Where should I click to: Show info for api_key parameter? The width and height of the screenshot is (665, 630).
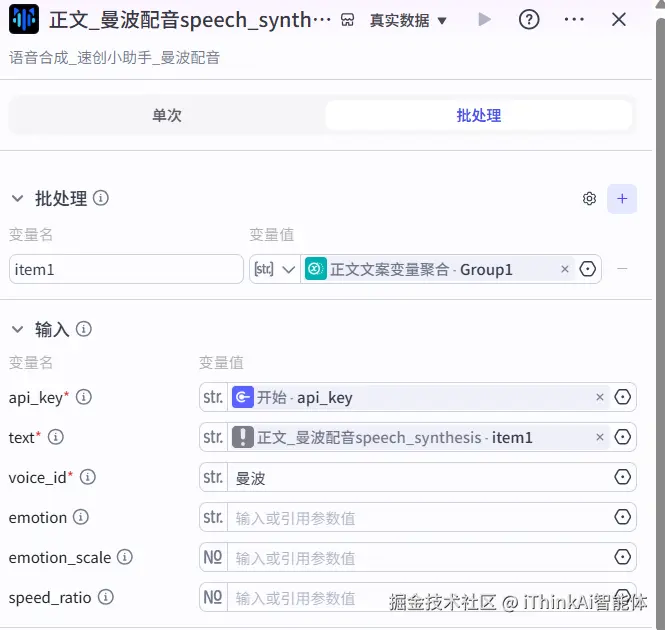click(84, 397)
